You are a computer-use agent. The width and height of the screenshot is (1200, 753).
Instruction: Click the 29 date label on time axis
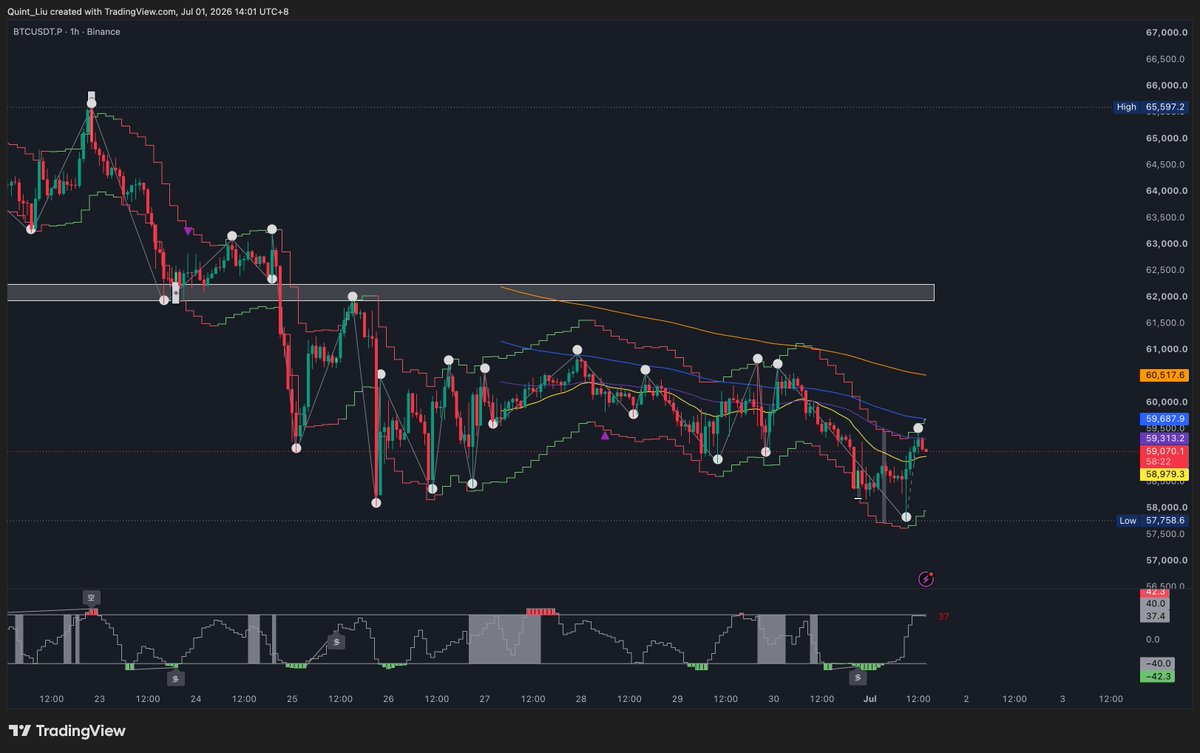677,699
